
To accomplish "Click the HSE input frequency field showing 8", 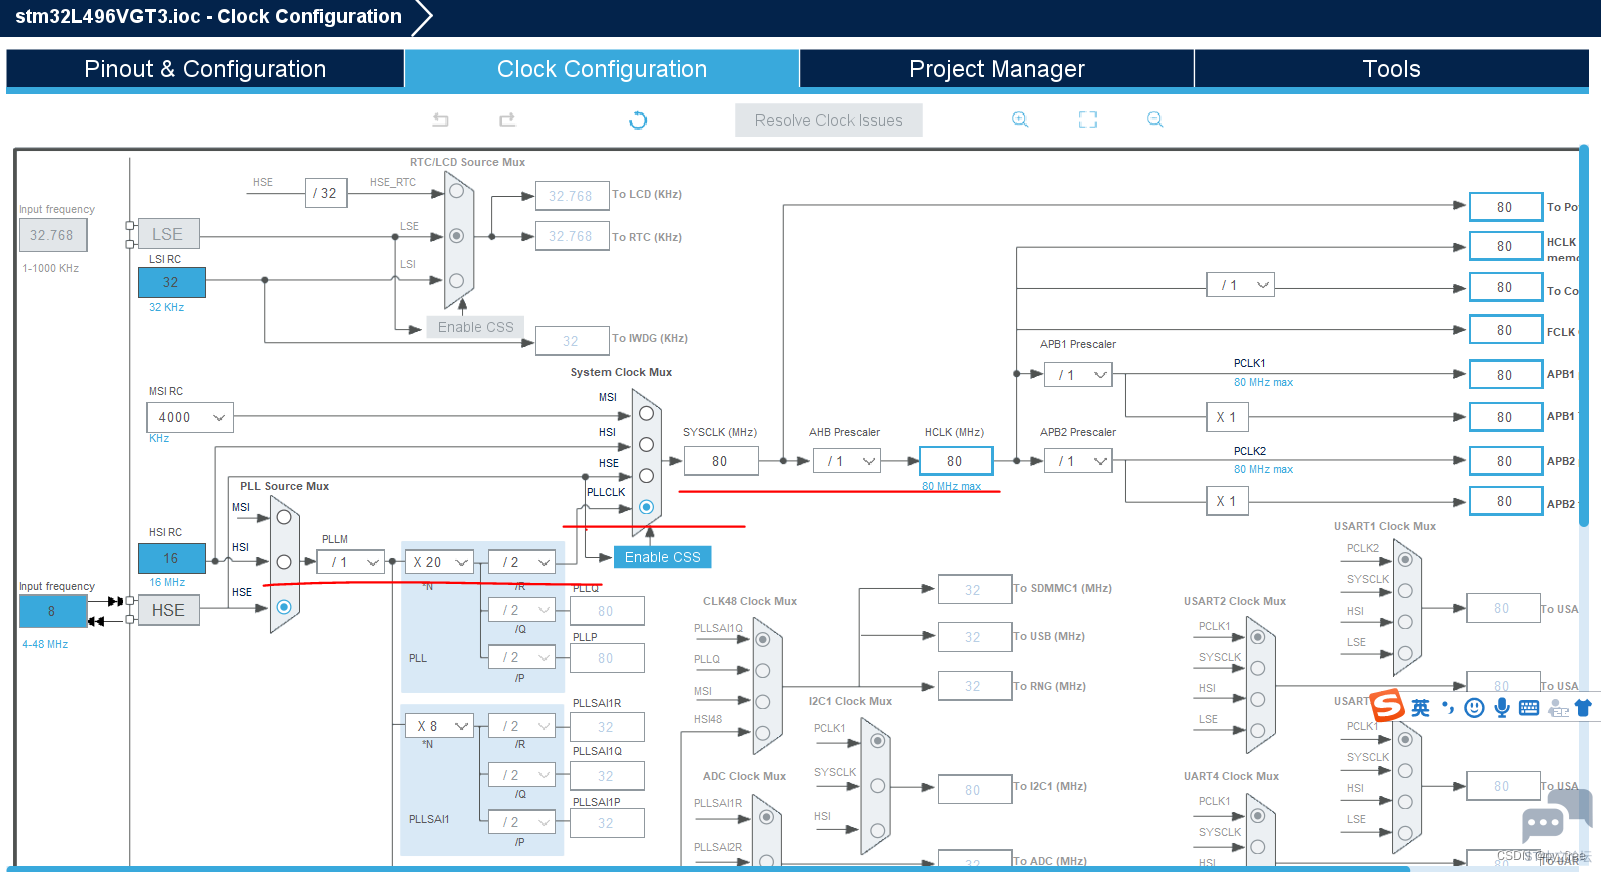I will click(52, 611).
